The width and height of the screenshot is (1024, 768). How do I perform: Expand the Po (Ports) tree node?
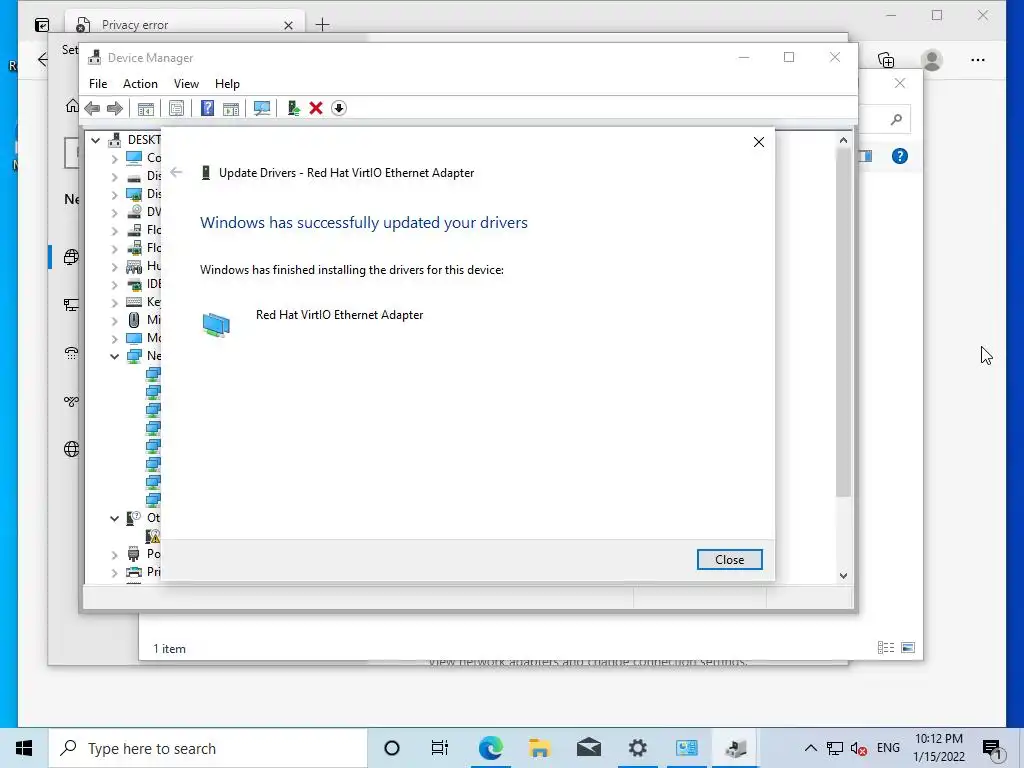[114, 554]
